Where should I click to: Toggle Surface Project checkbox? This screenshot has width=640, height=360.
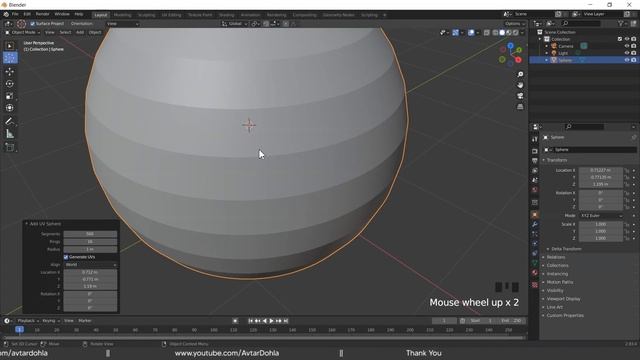33,24
